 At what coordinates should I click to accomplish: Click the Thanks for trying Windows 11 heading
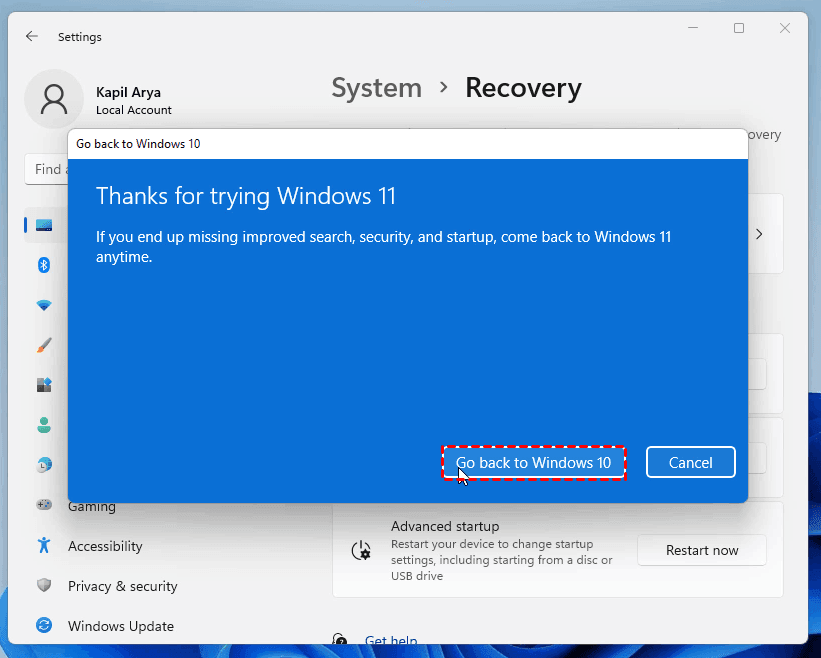click(246, 196)
